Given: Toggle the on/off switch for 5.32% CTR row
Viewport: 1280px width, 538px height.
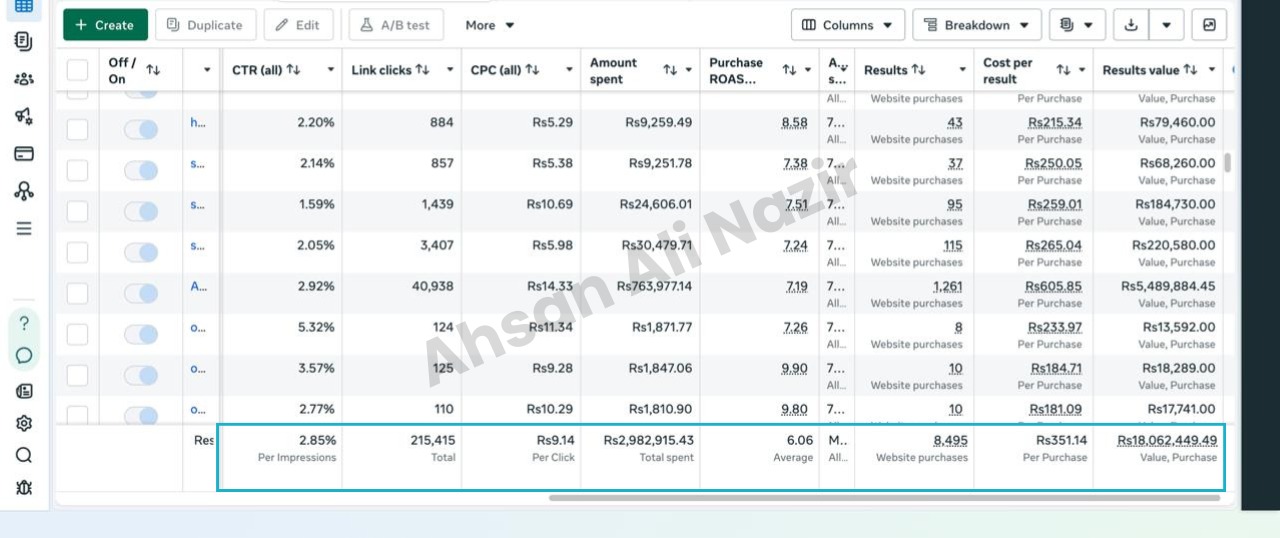Looking at the screenshot, I should tap(141, 334).
